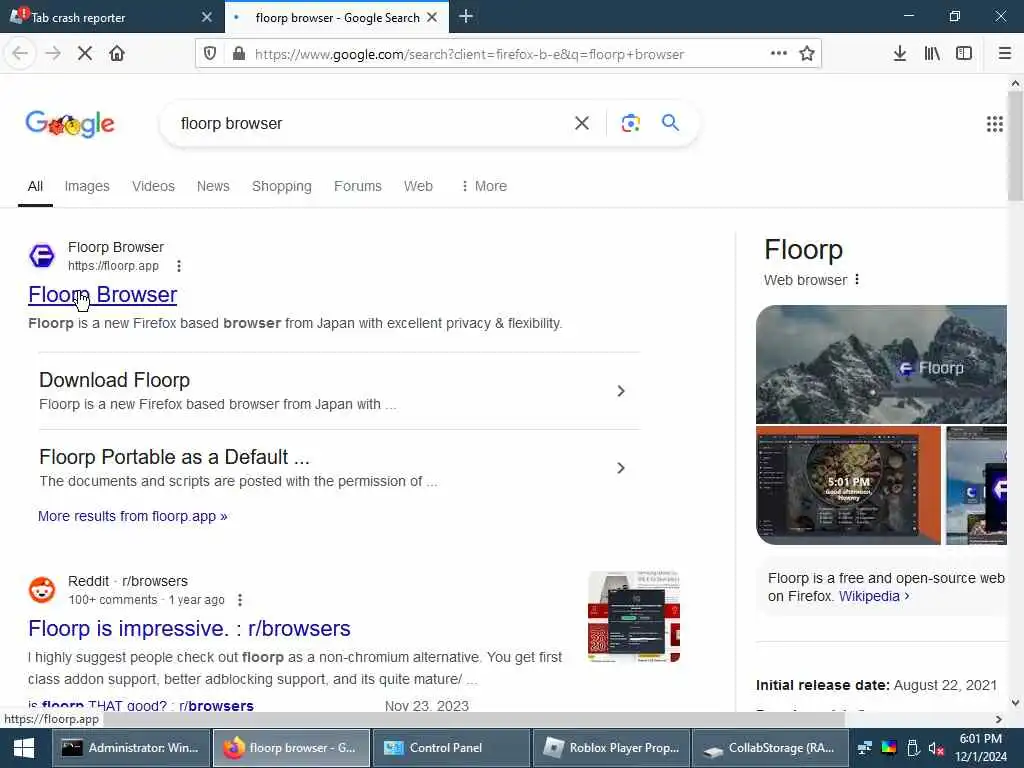Switch to Forums results
The image size is (1024, 768).
[357, 186]
